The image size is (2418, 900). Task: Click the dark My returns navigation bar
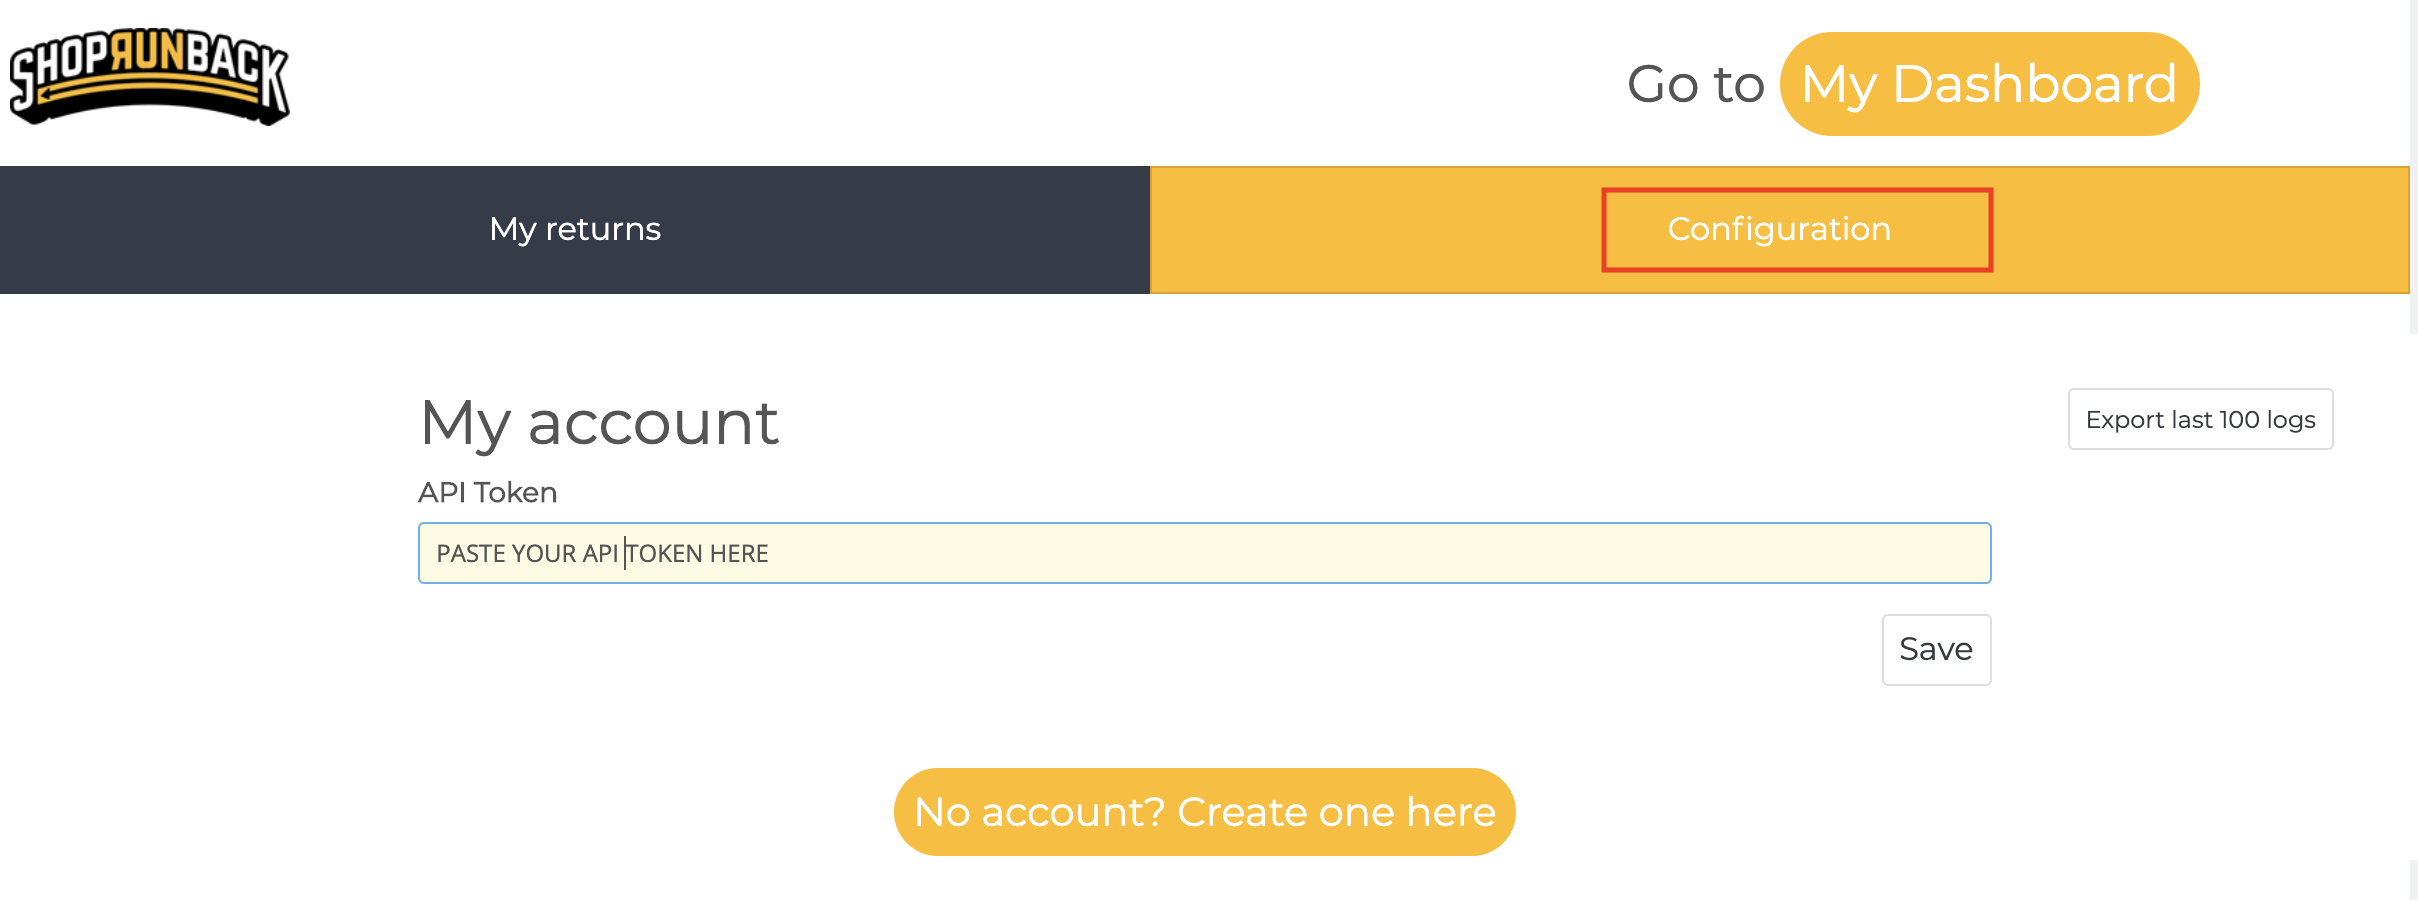[575, 229]
